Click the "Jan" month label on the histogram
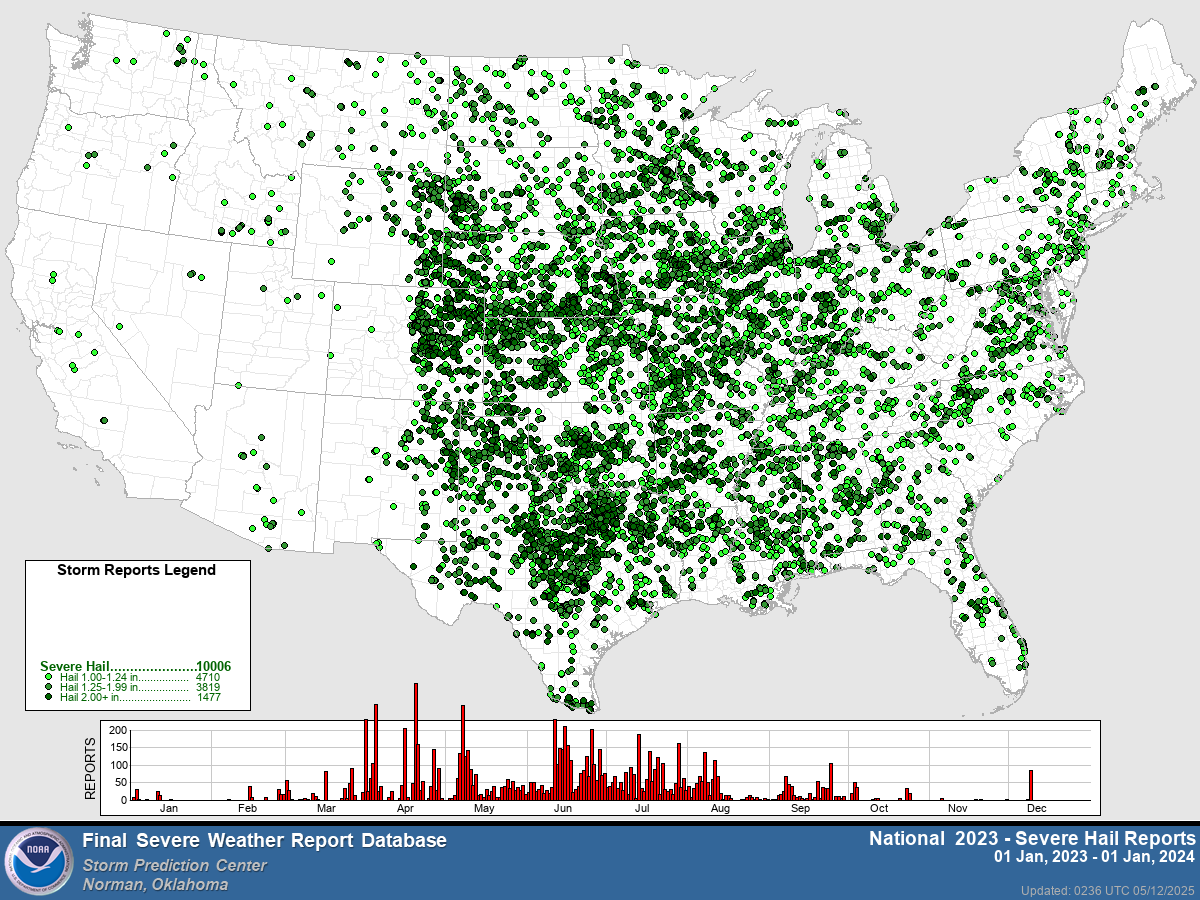1200x900 pixels. click(x=169, y=807)
